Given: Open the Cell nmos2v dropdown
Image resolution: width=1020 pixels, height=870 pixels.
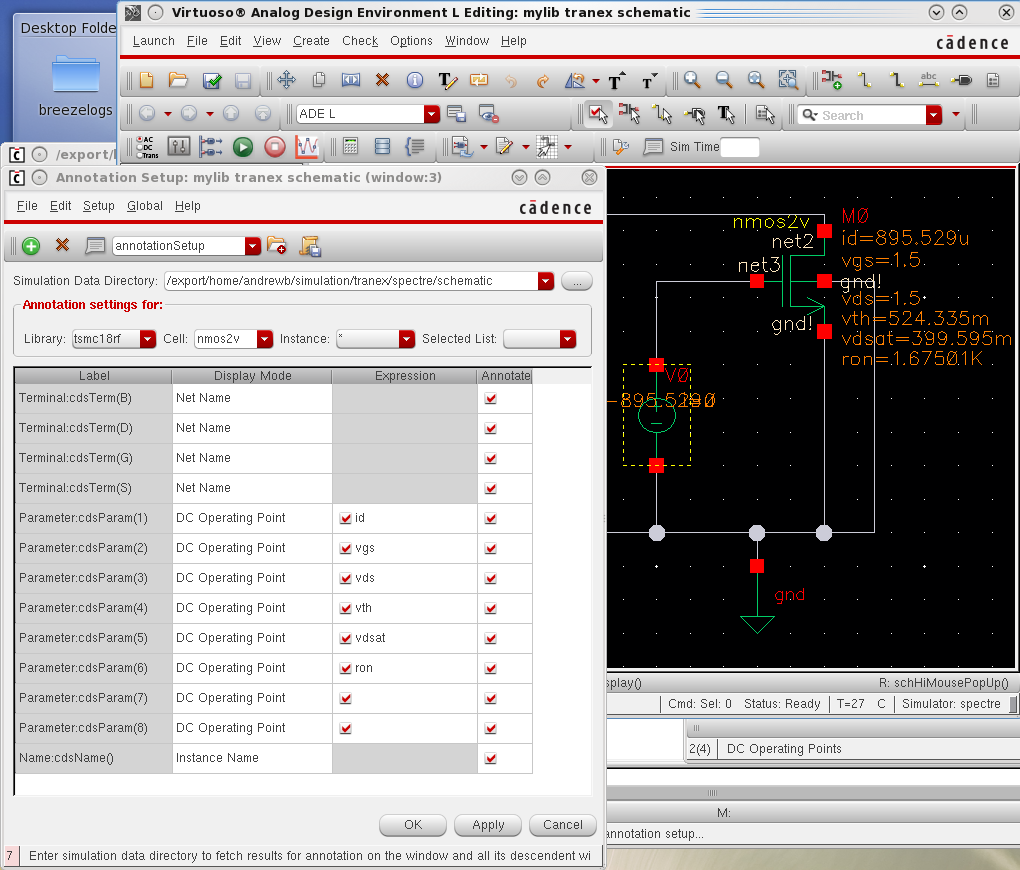Looking at the screenshot, I should tap(265, 339).
